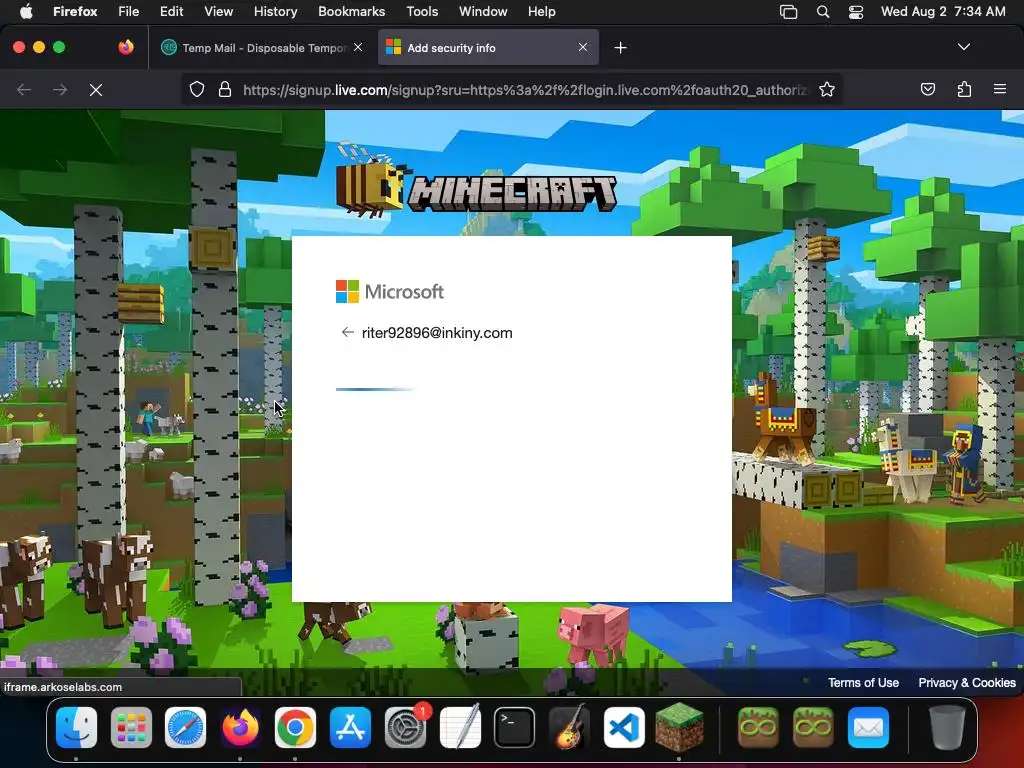Go forward one page
This screenshot has height=768, width=1024.
(x=59, y=89)
